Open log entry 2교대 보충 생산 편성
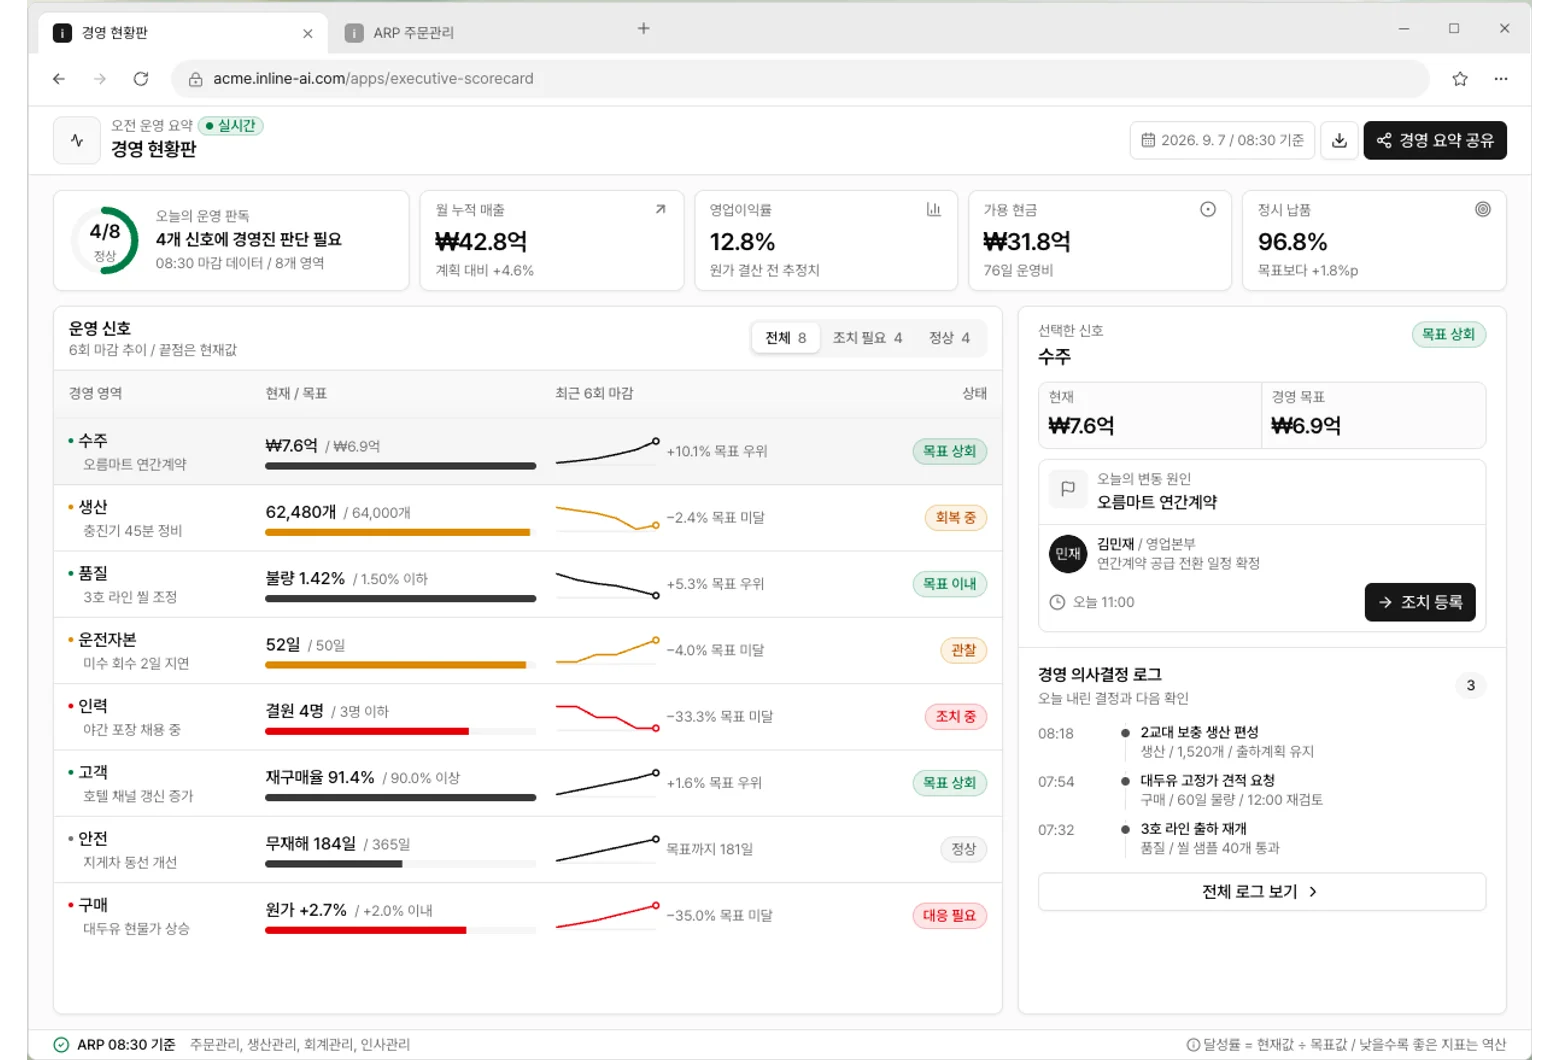 click(1261, 742)
